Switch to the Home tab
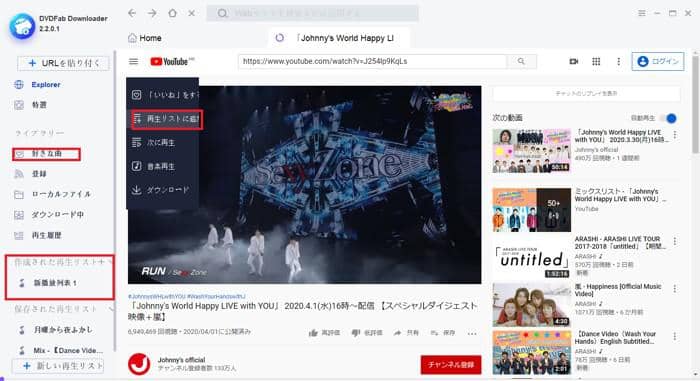Image resolution: width=700 pixels, height=381 pixels. click(x=145, y=38)
